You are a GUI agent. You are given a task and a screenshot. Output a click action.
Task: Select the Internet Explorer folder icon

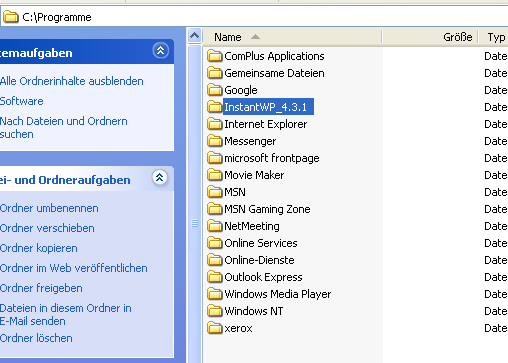click(214, 124)
